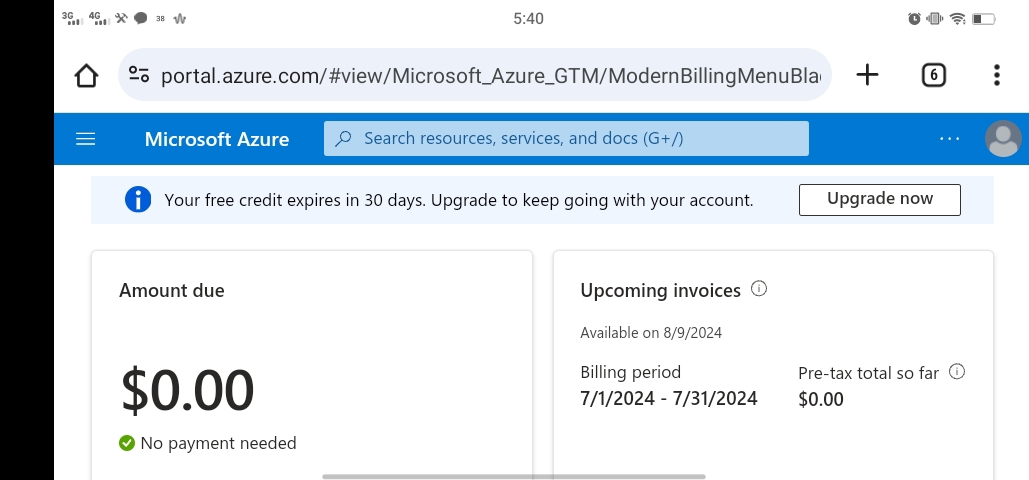Open site settings icon in address bar
Screen dimensions: 1029x480
pyautogui.click(x=138, y=74)
